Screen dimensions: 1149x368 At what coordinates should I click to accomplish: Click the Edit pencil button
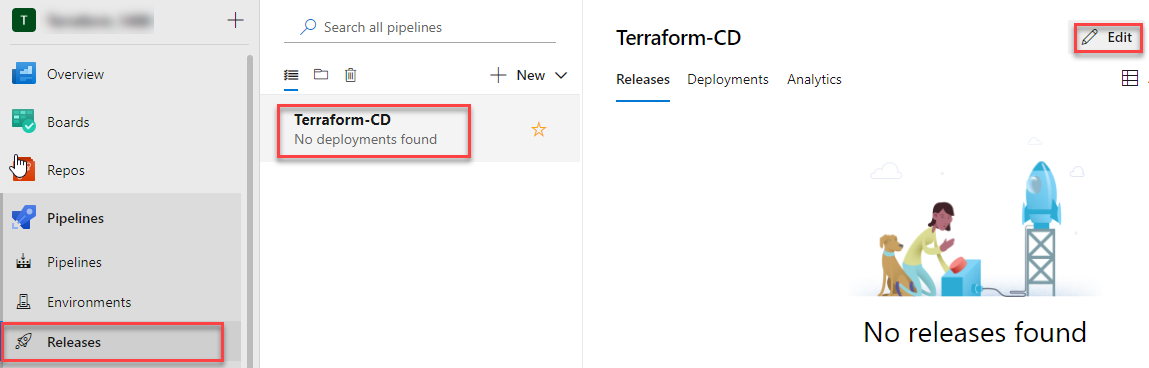1106,37
